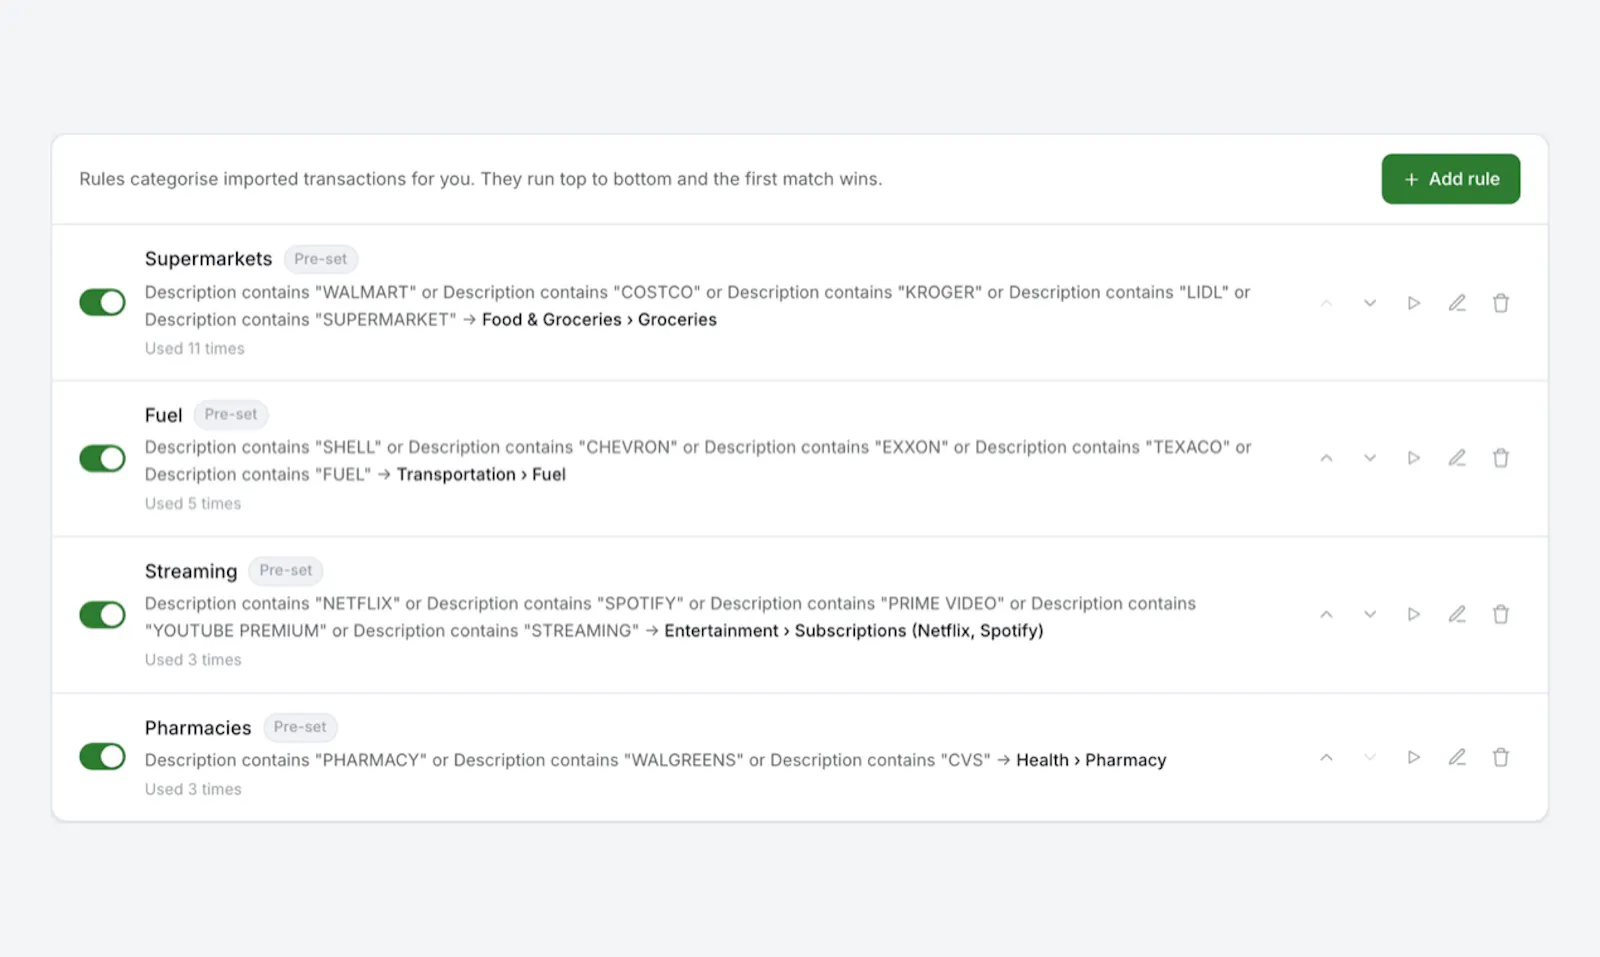Run the Pharmacies rule with the play icon
Screen dimensions: 1600x957
(x=1413, y=757)
